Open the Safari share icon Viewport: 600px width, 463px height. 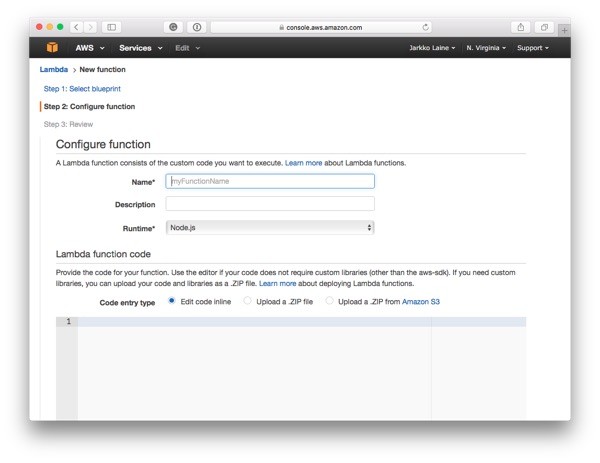[520, 27]
